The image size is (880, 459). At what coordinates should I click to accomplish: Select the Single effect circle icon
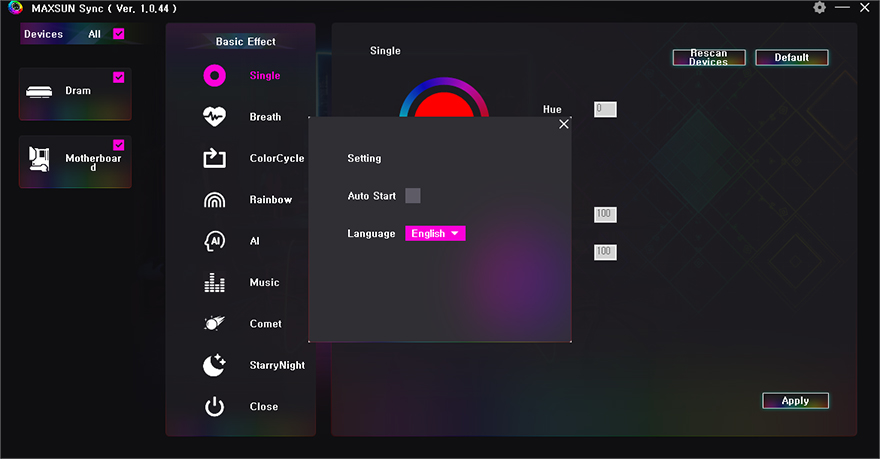point(214,76)
